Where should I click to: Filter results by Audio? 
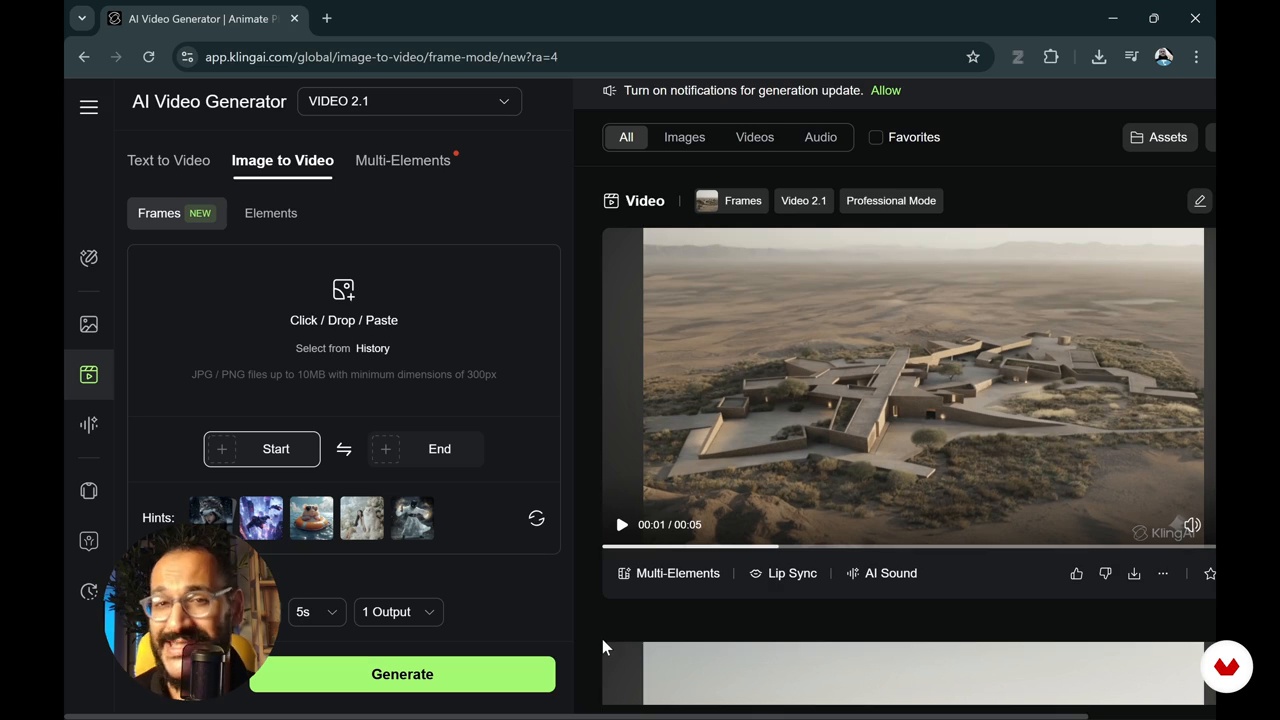pyautogui.click(x=821, y=138)
